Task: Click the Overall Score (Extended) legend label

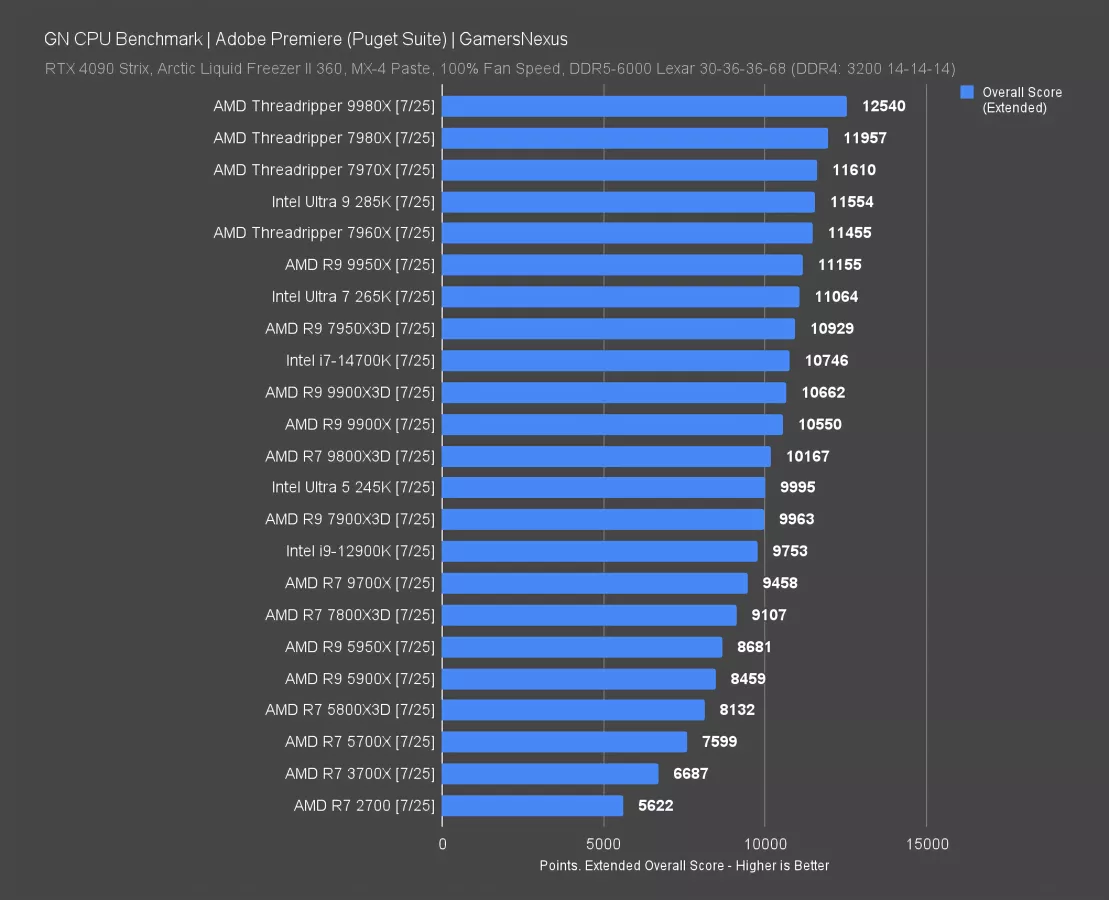Action: 1021,100
